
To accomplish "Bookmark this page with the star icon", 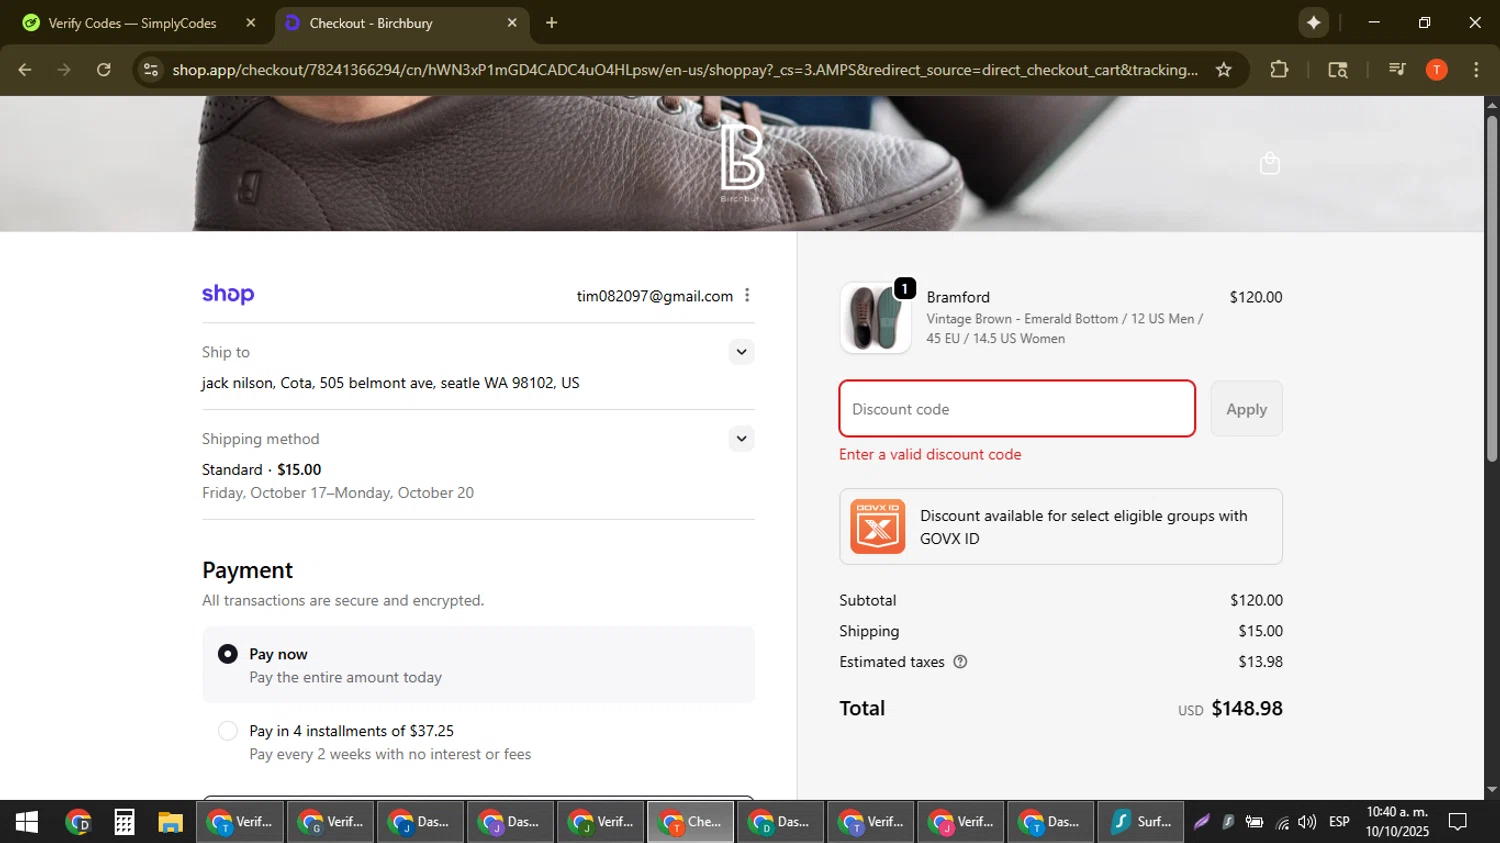I will 1223,70.
